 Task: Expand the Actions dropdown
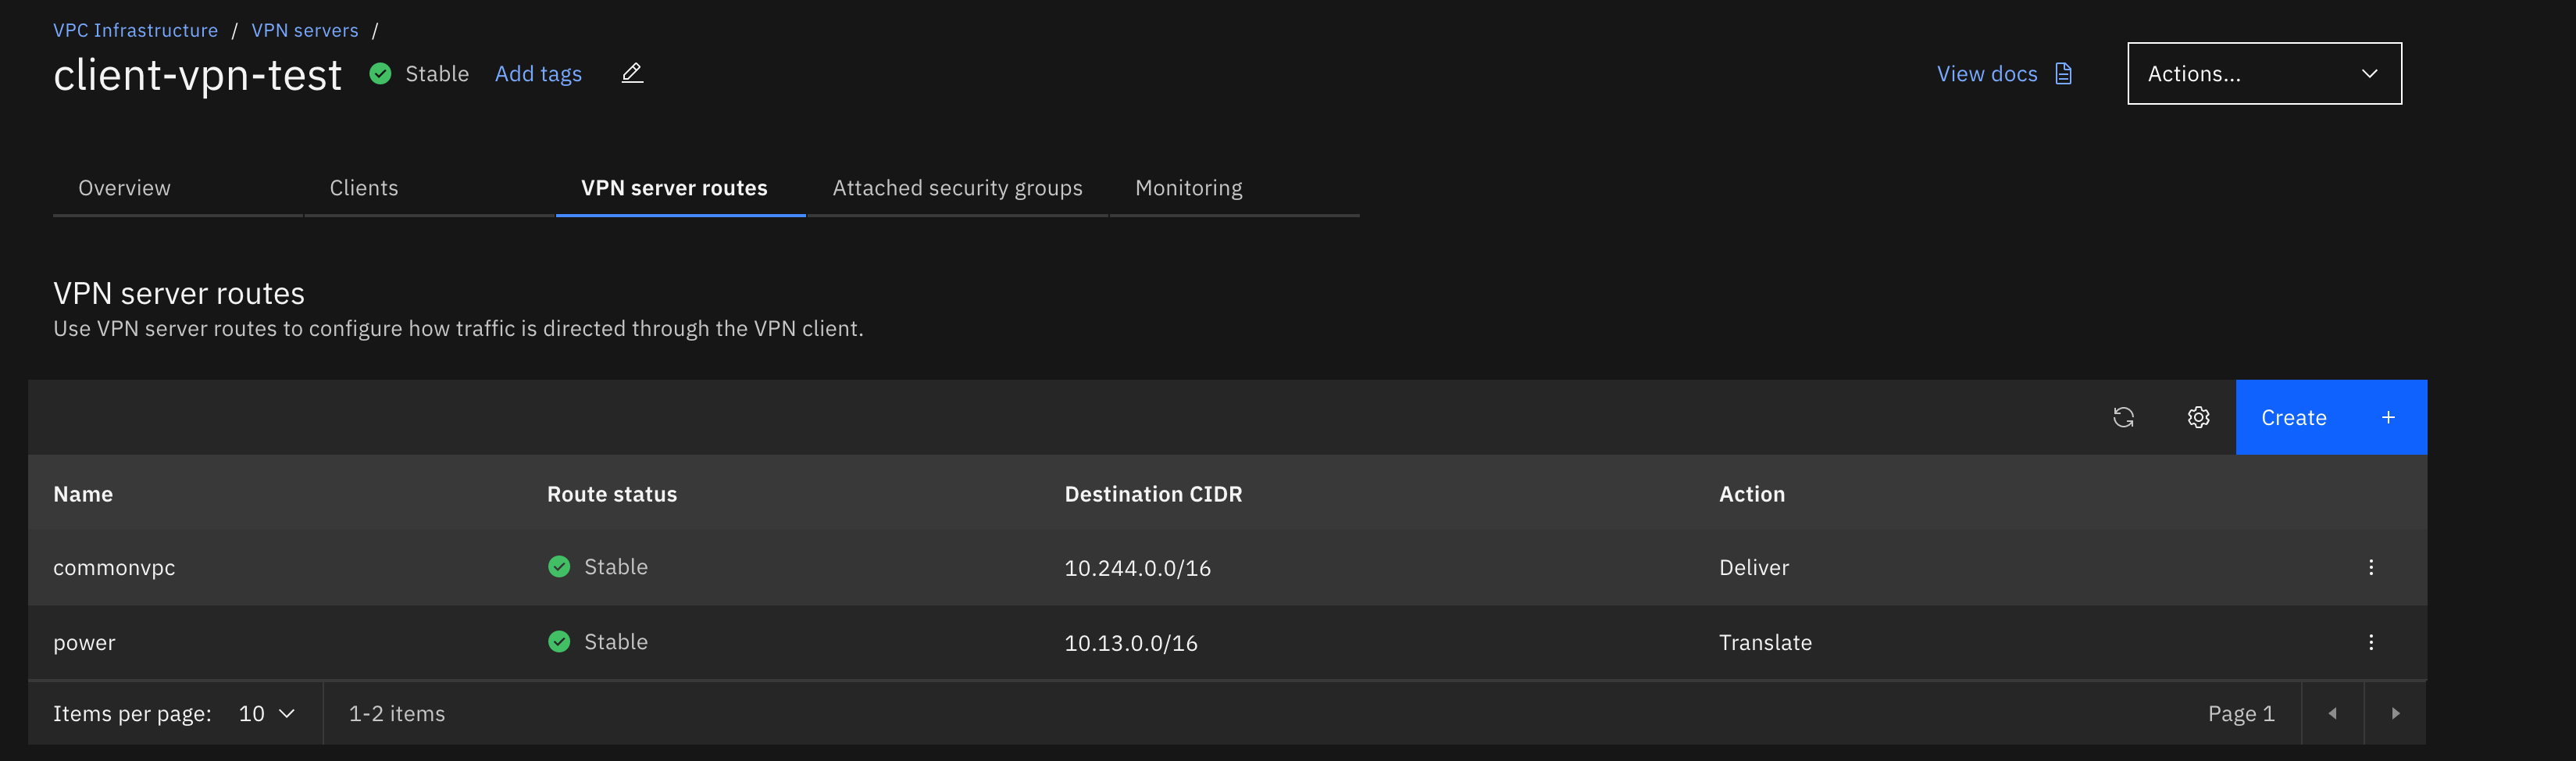click(2263, 73)
